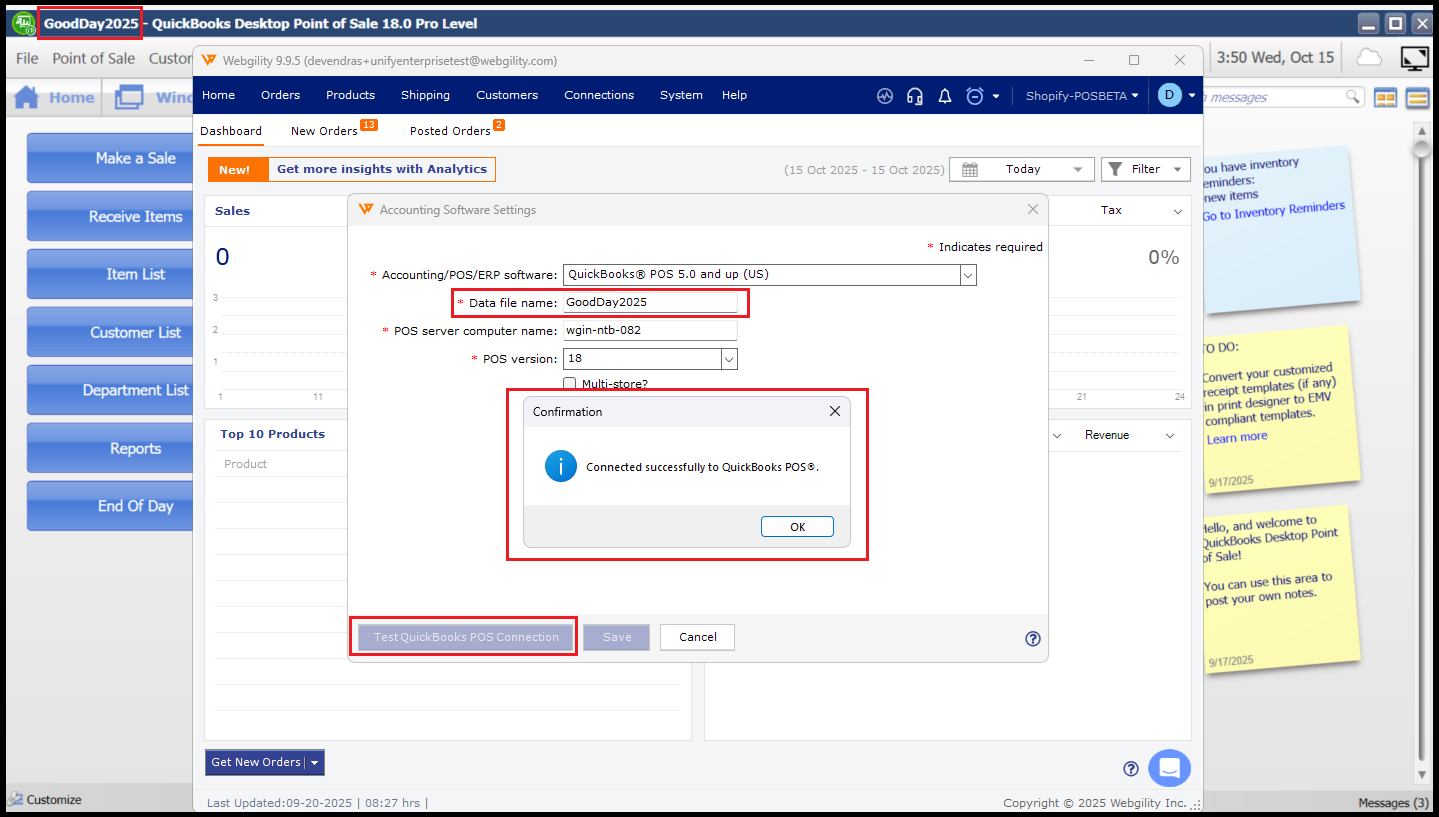Open notifications bell in Webgility
Viewport: 1439px width, 817px height.
click(x=944, y=96)
